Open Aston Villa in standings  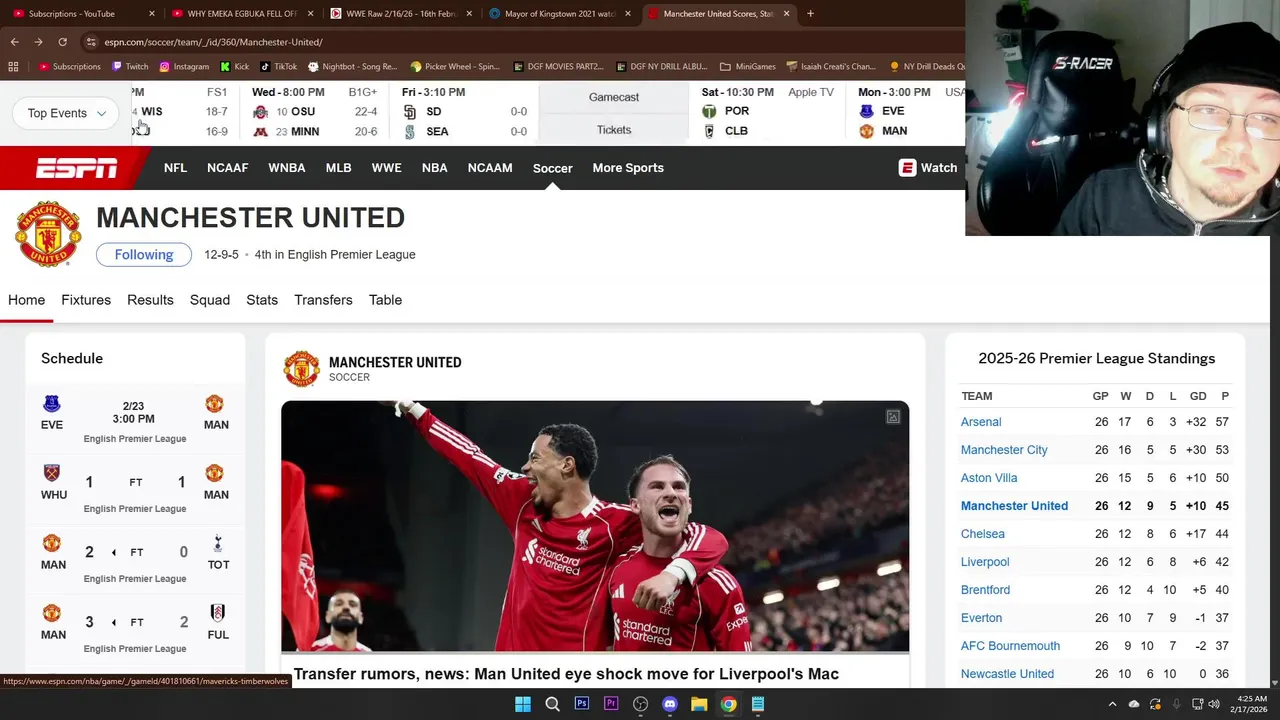[989, 478]
